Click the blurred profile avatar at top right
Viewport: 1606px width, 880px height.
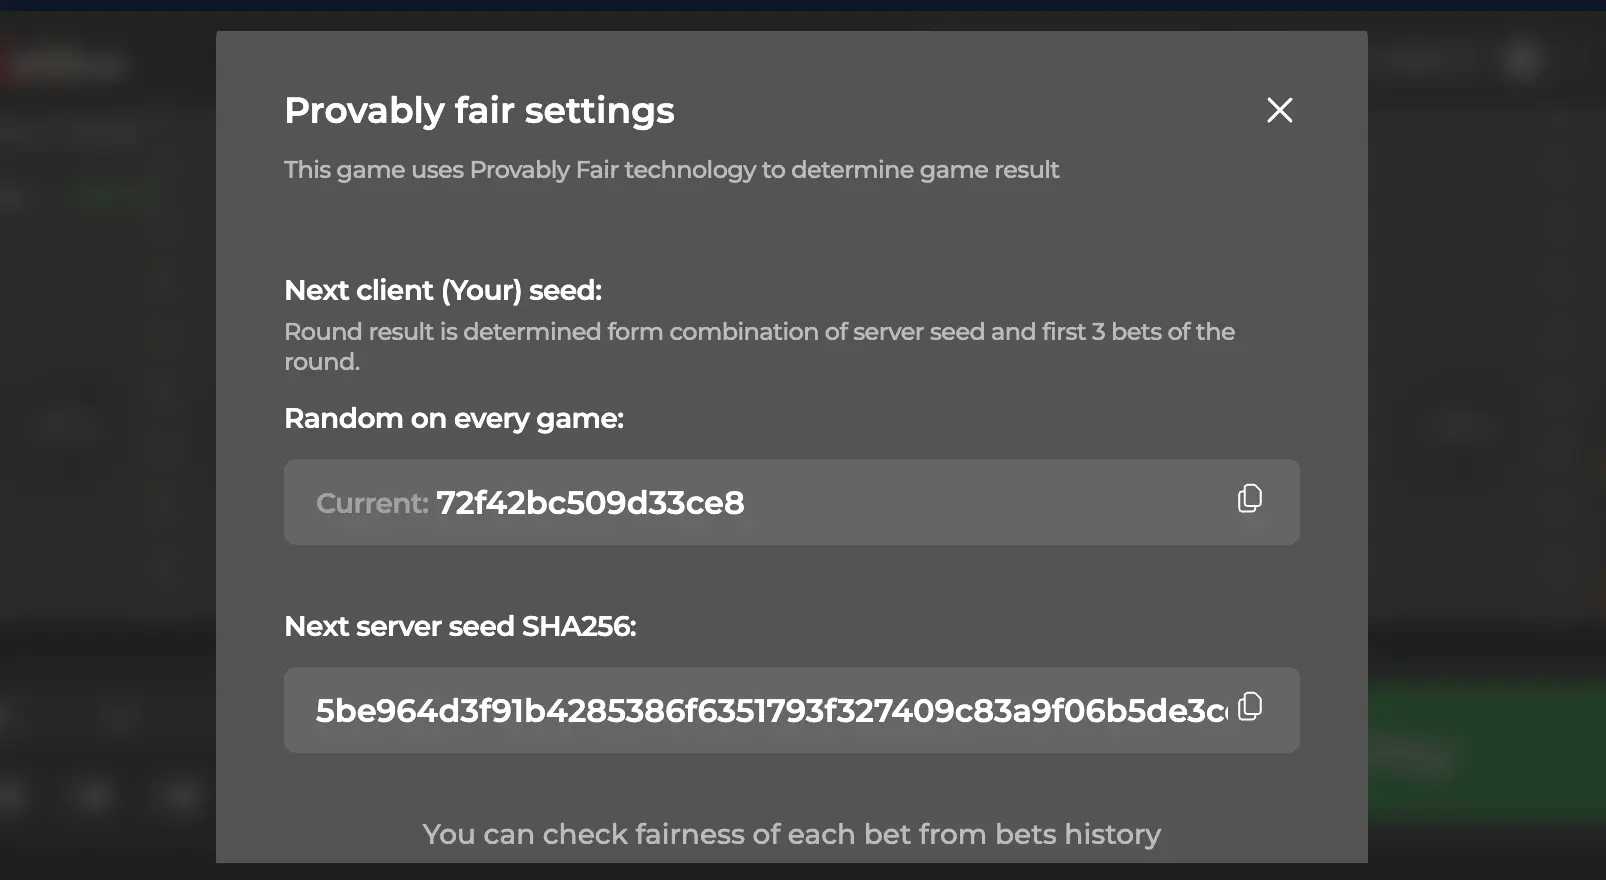[x=1522, y=60]
